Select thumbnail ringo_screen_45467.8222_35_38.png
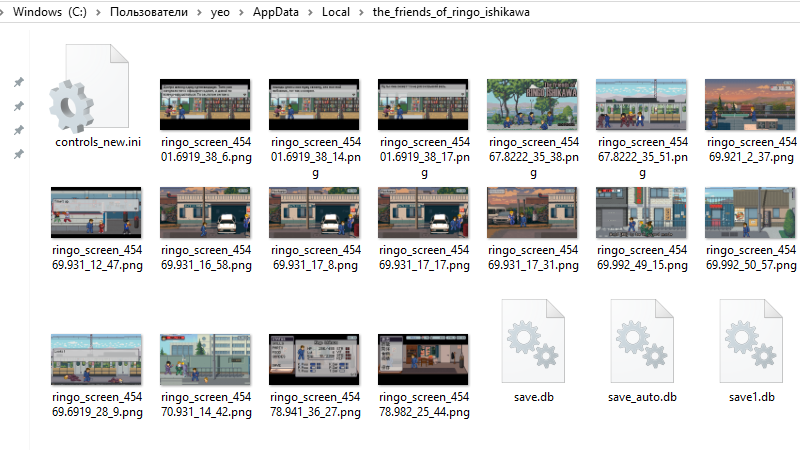 [532, 105]
